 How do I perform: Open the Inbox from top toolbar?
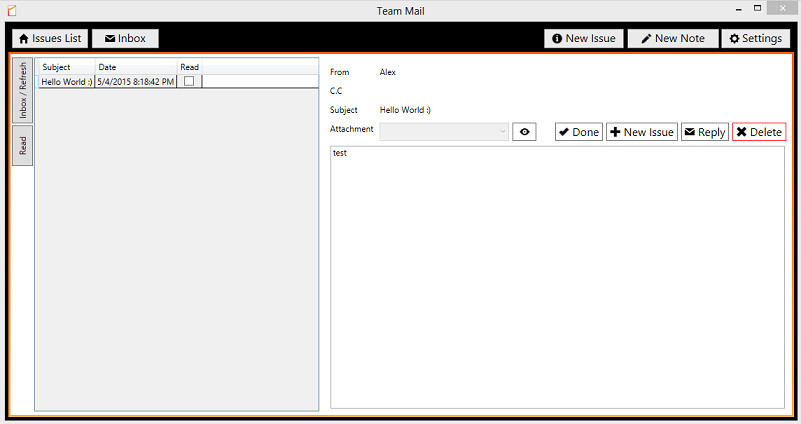[125, 38]
